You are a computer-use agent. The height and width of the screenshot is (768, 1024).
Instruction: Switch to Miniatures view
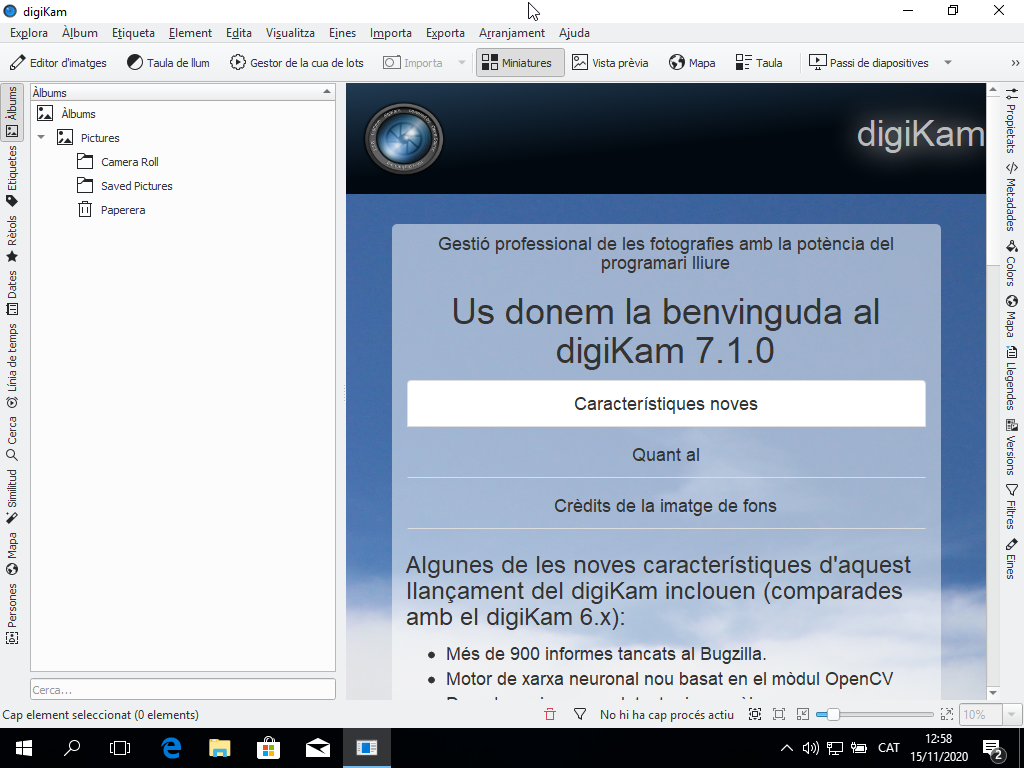[x=520, y=63]
